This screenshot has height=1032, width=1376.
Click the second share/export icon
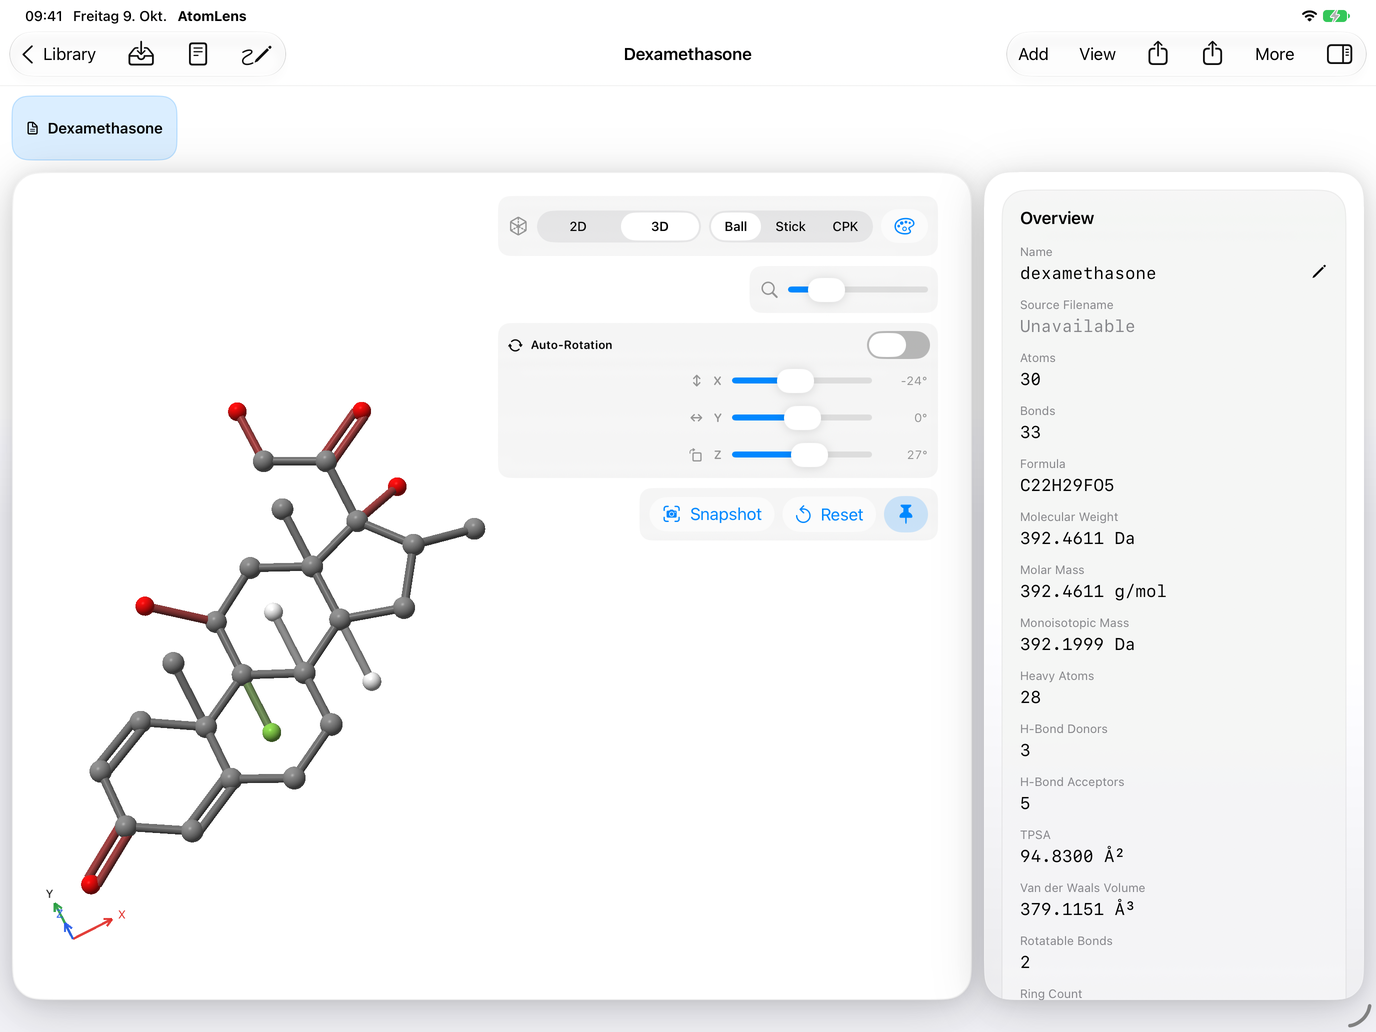tap(1212, 53)
